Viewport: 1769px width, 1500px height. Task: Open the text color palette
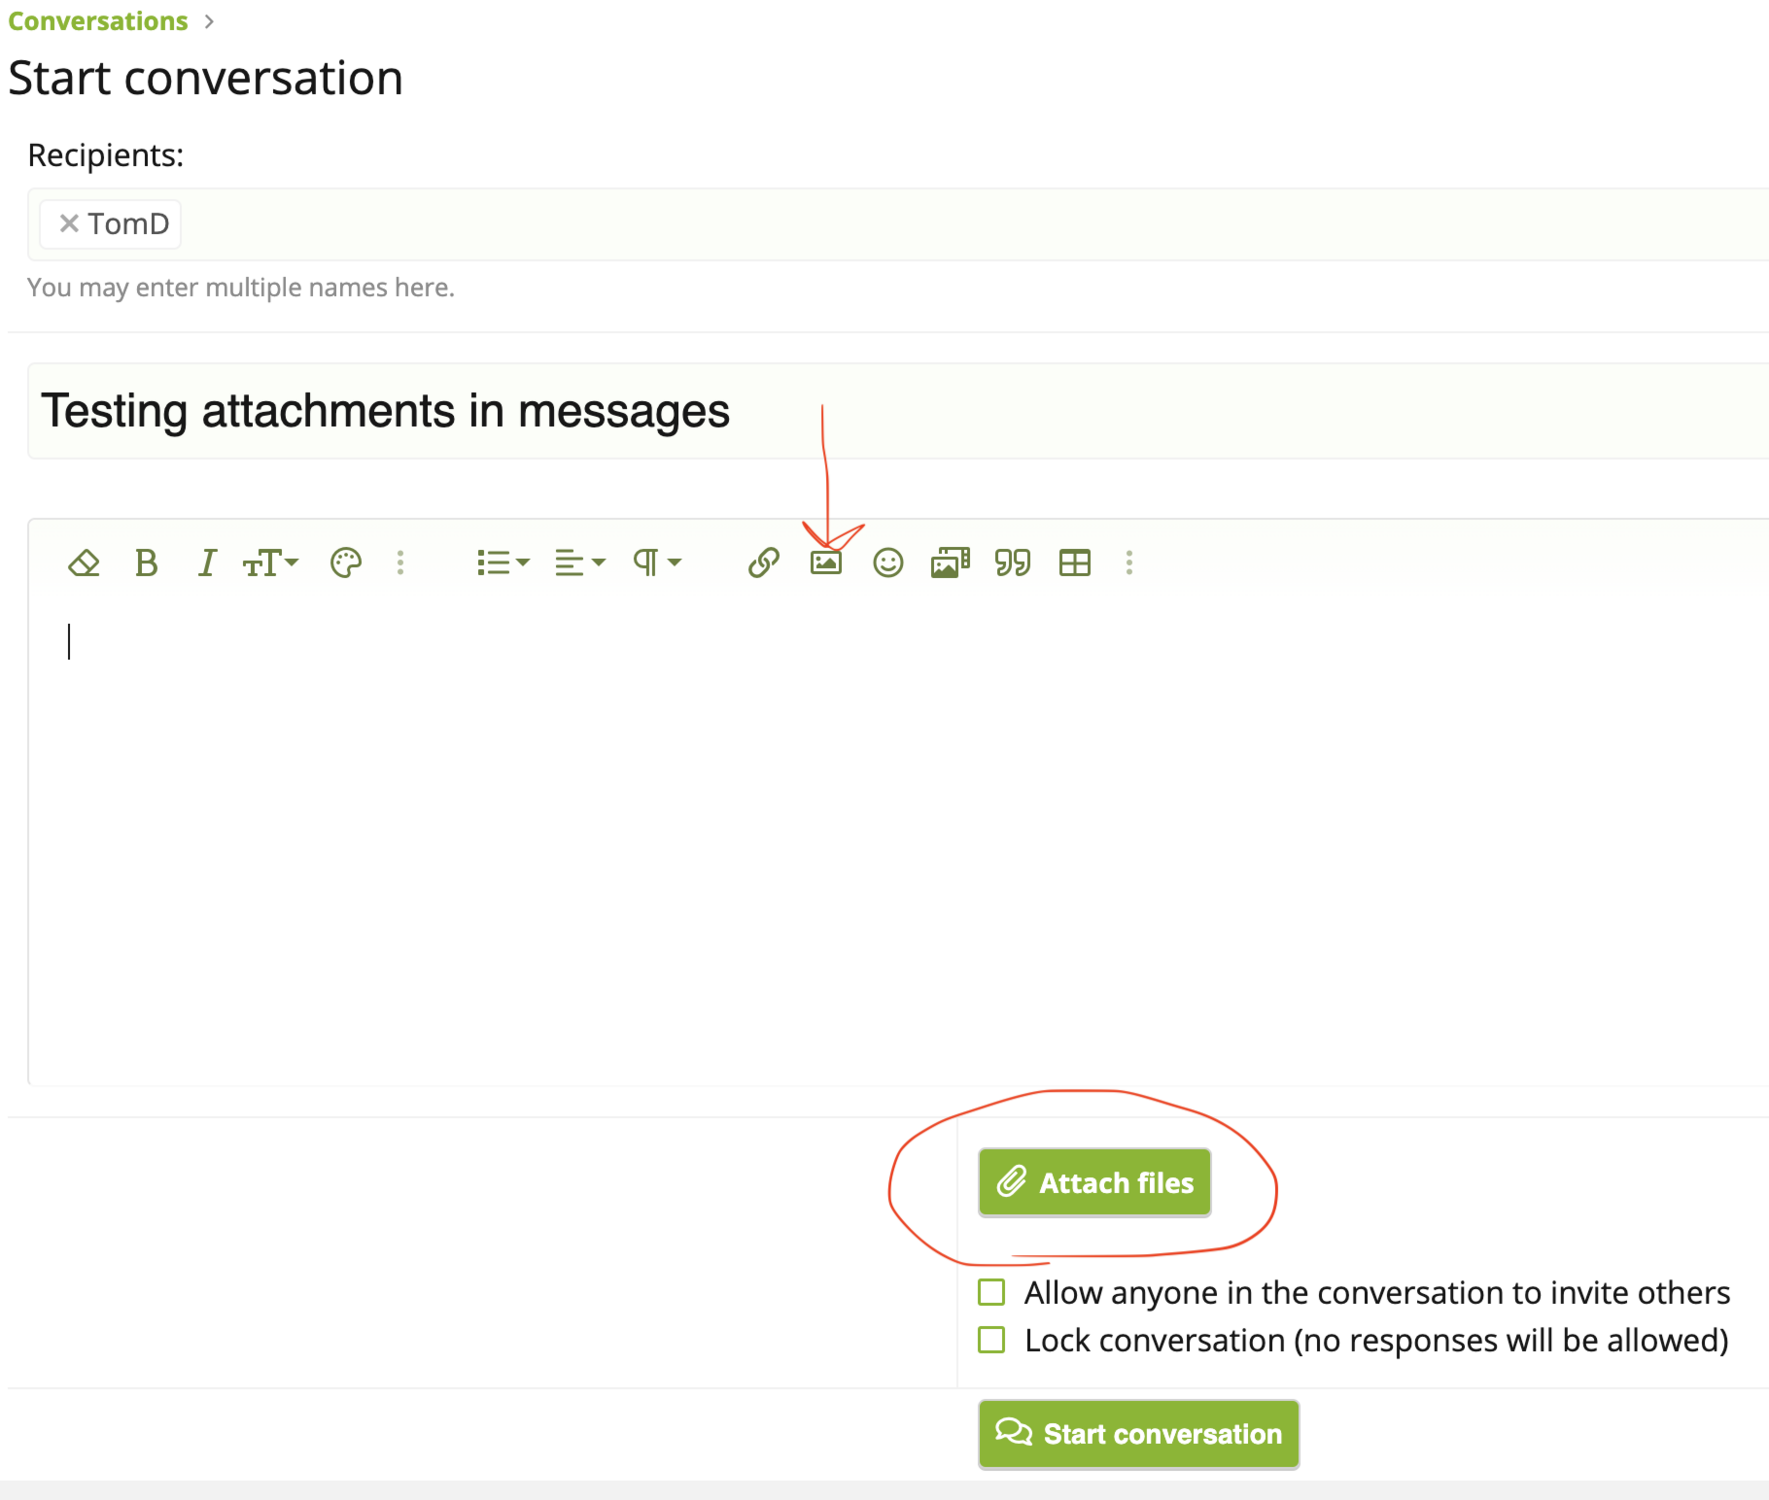(x=345, y=563)
